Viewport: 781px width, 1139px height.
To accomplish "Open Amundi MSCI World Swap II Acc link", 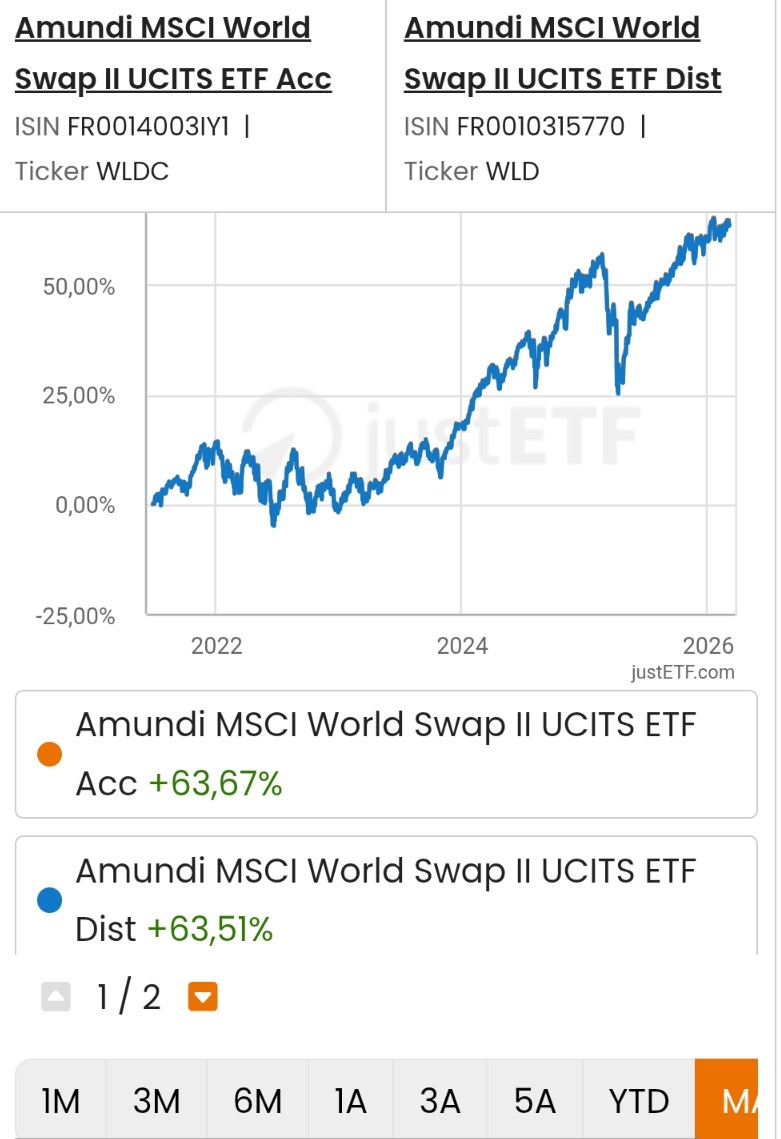I will (173, 54).
